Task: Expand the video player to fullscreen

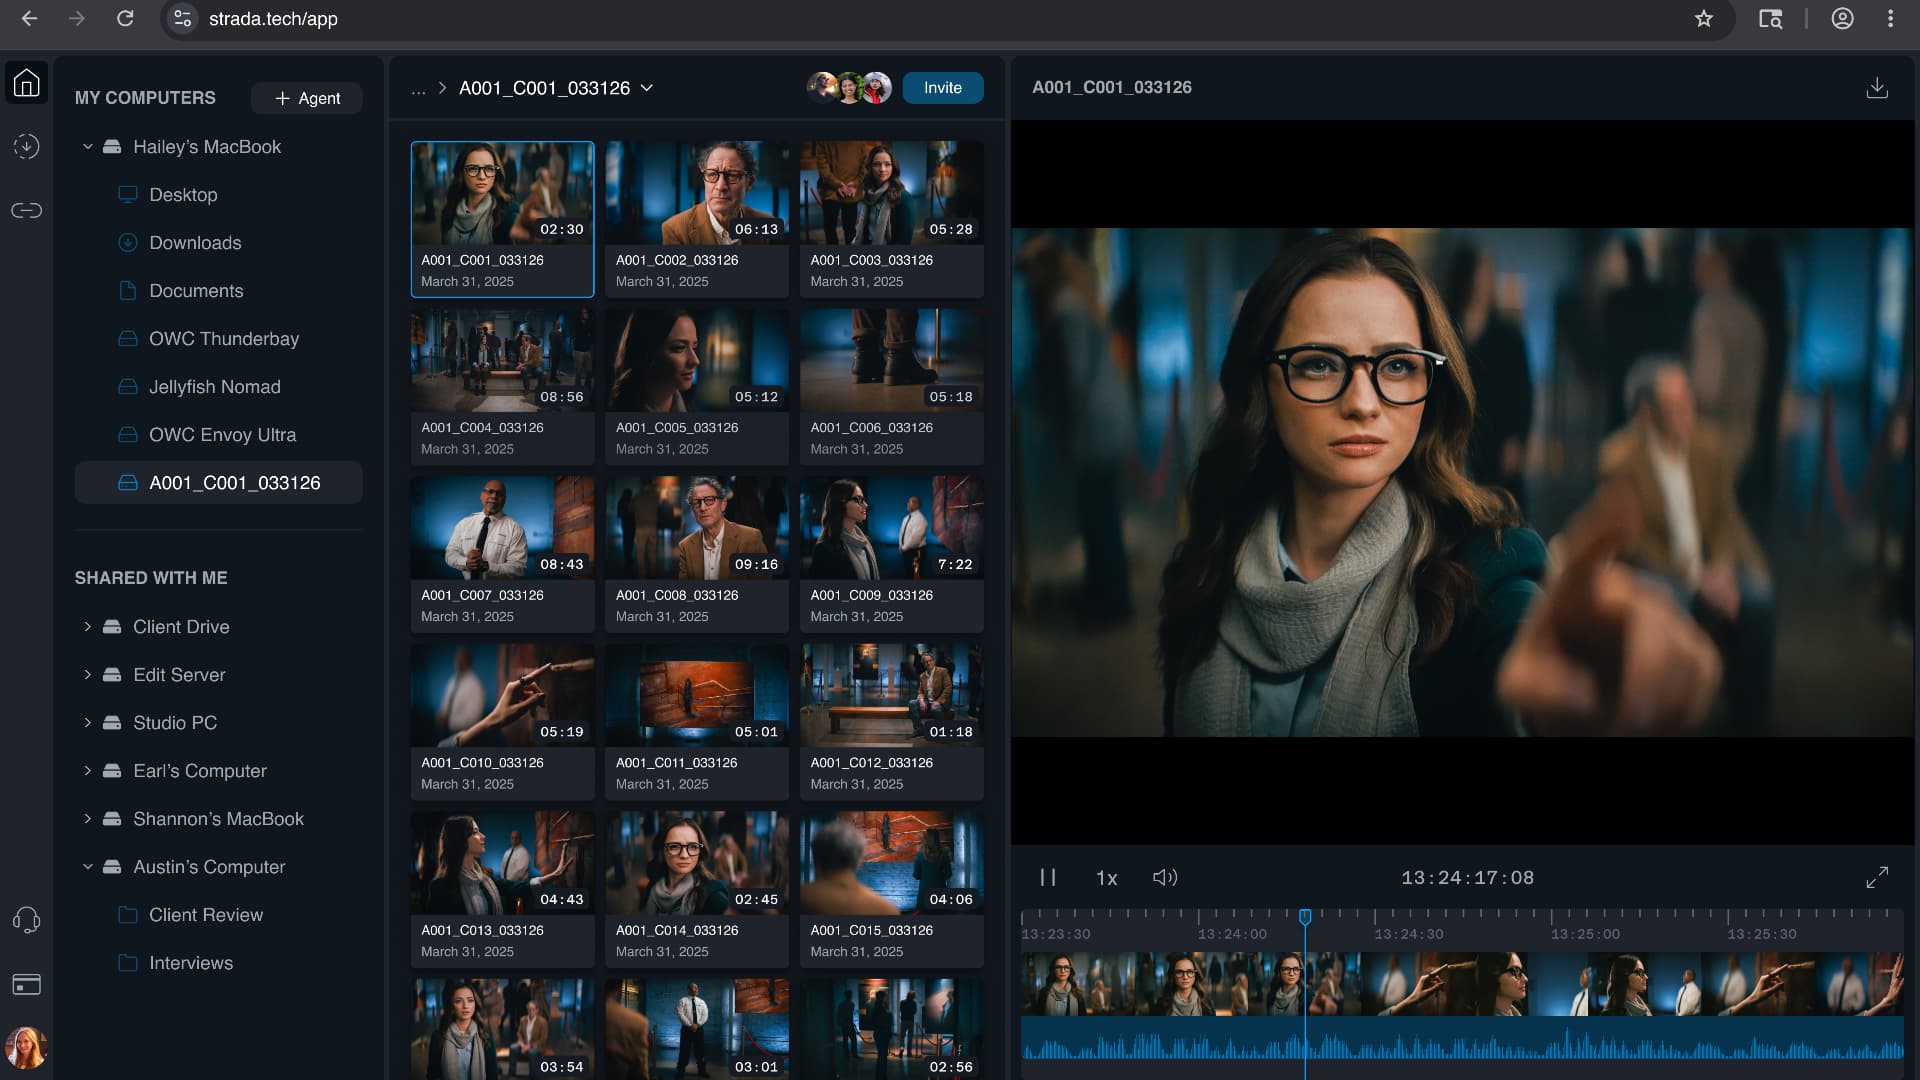Action: coord(1878,878)
